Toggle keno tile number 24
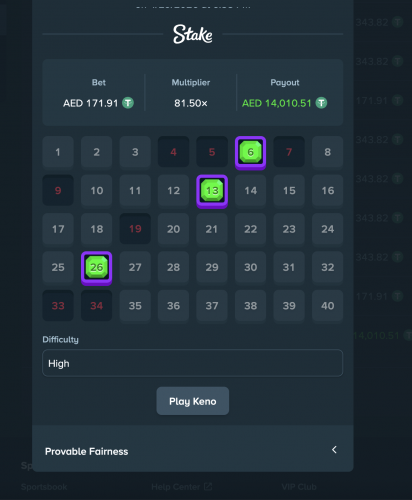The height and width of the screenshot is (500, 412). pos(328,229)
